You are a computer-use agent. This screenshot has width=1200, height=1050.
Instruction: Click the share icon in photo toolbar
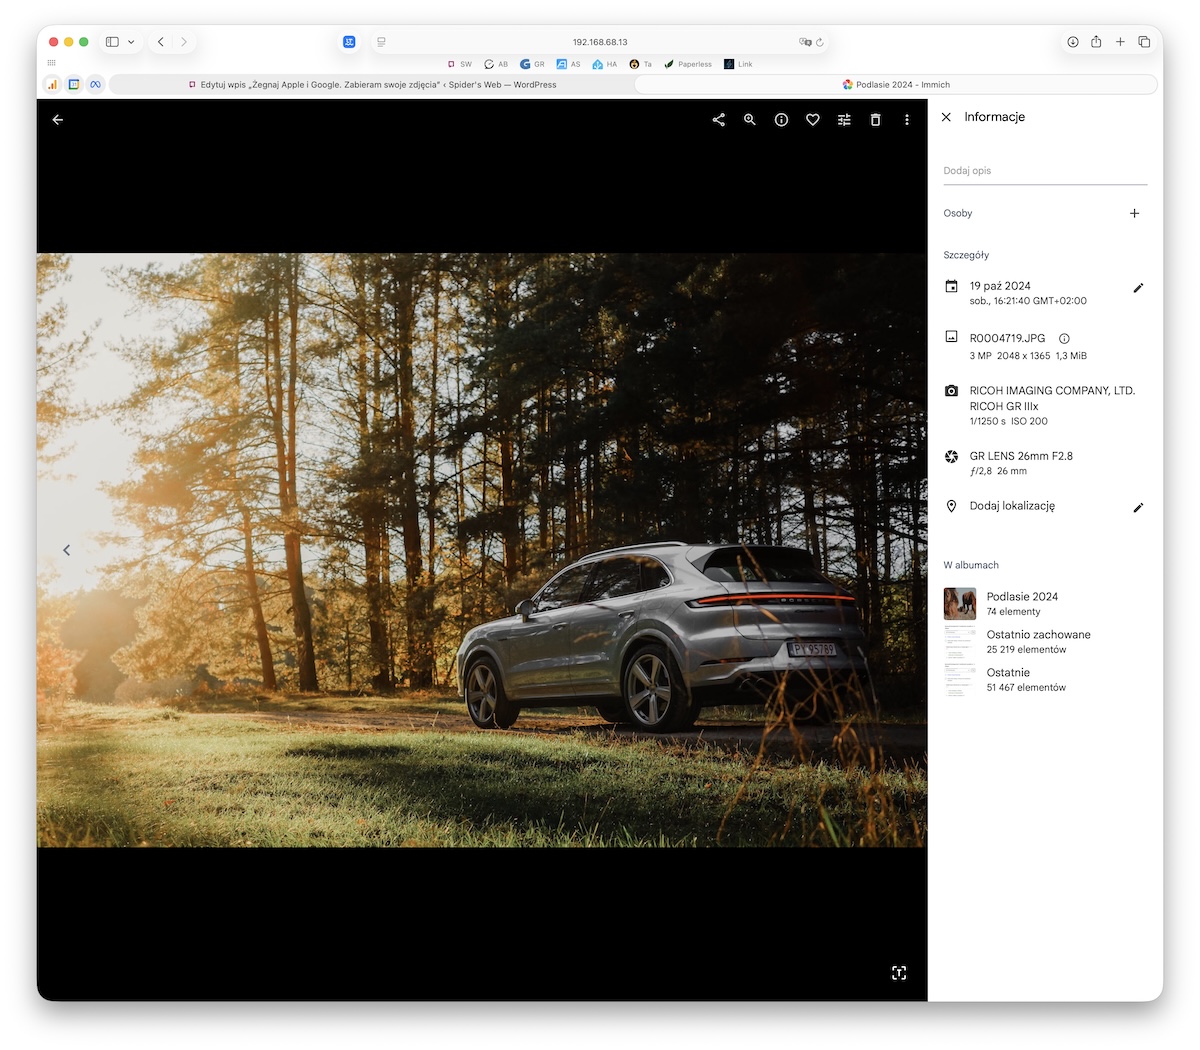click(x=718, y=120)
